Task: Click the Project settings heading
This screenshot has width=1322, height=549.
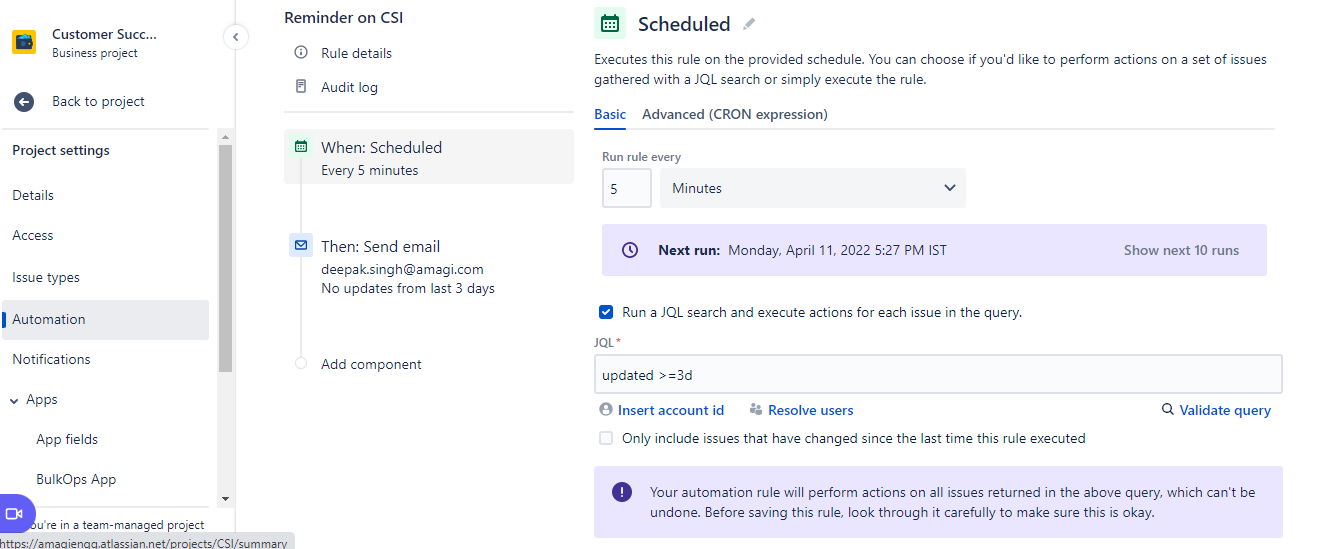Action: (61, 150)
